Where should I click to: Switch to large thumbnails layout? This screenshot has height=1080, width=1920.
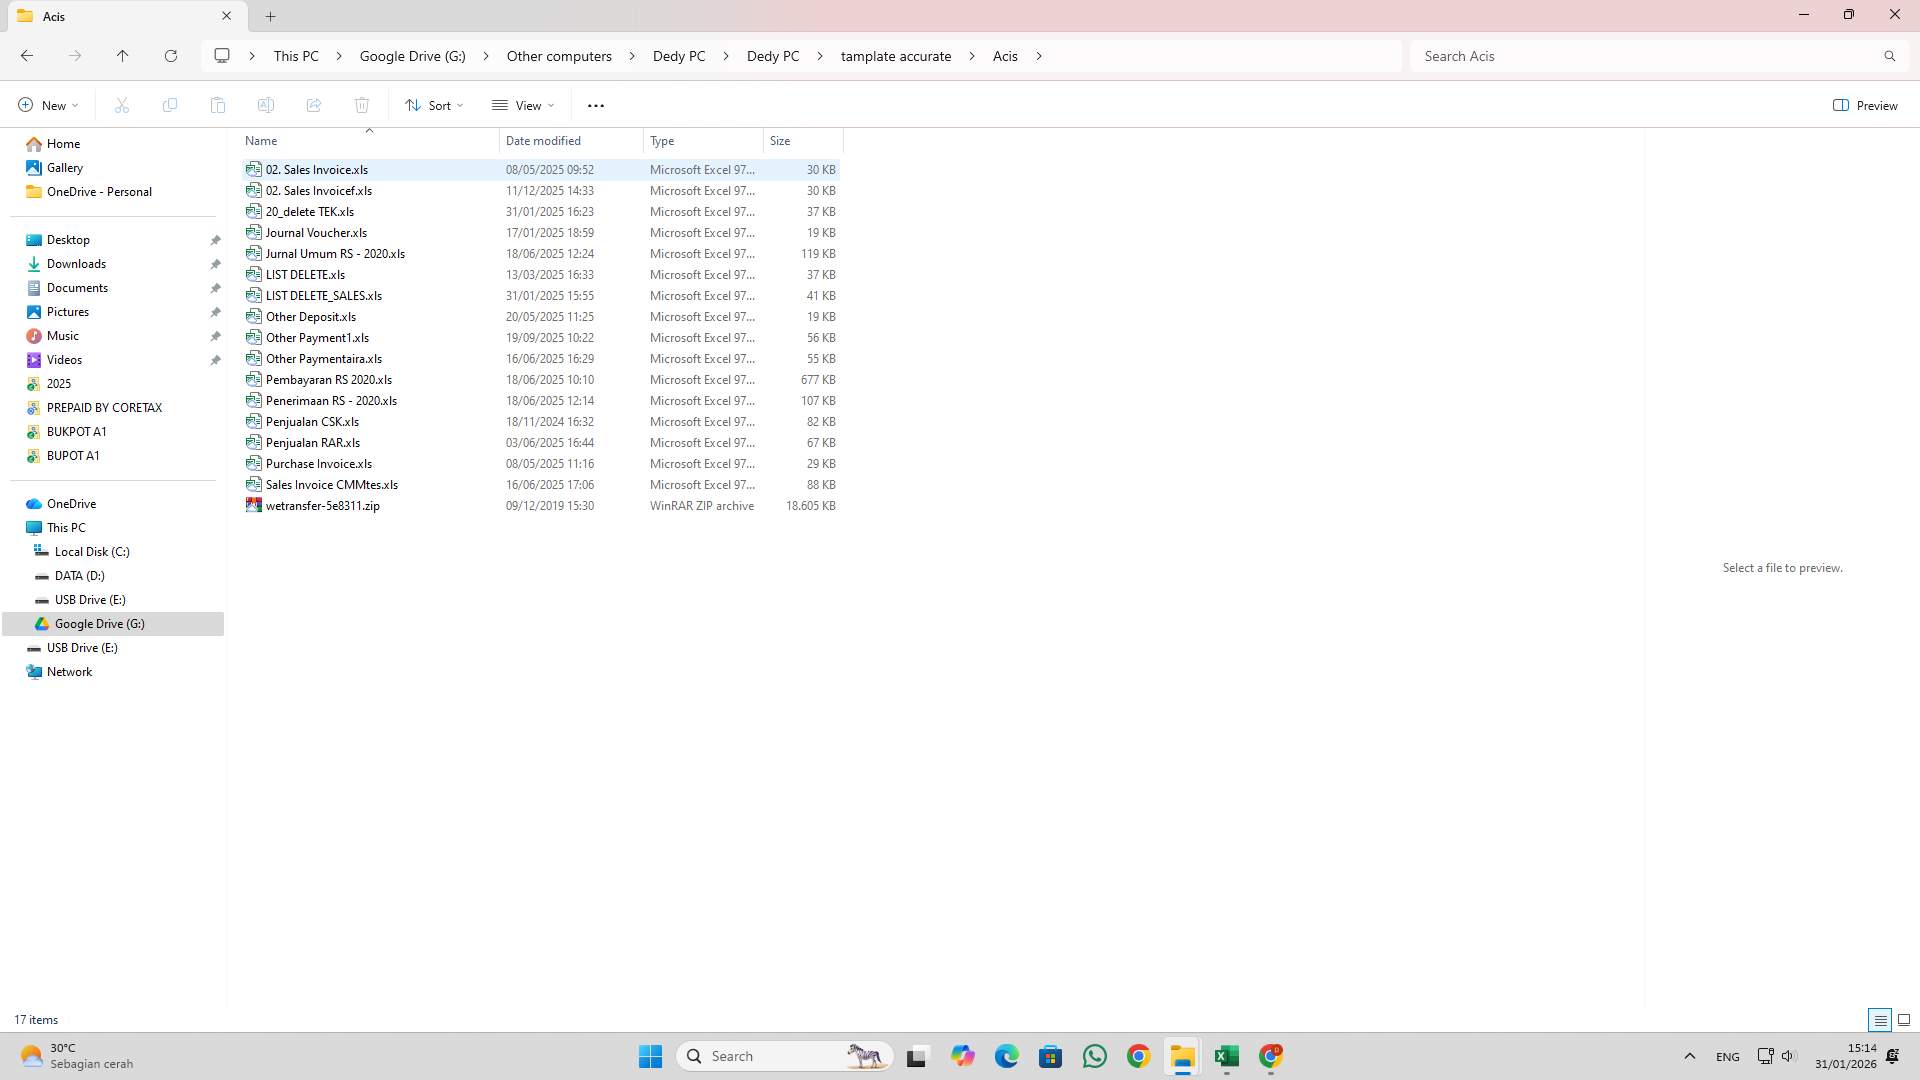(x=1902, y=1020)
